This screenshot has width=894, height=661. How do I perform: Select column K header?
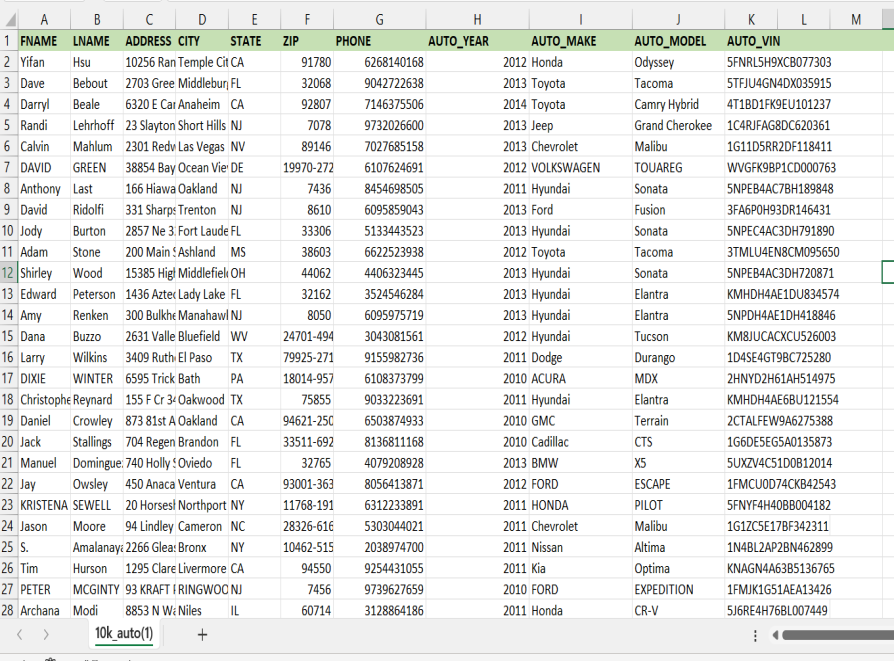(751, 20)
